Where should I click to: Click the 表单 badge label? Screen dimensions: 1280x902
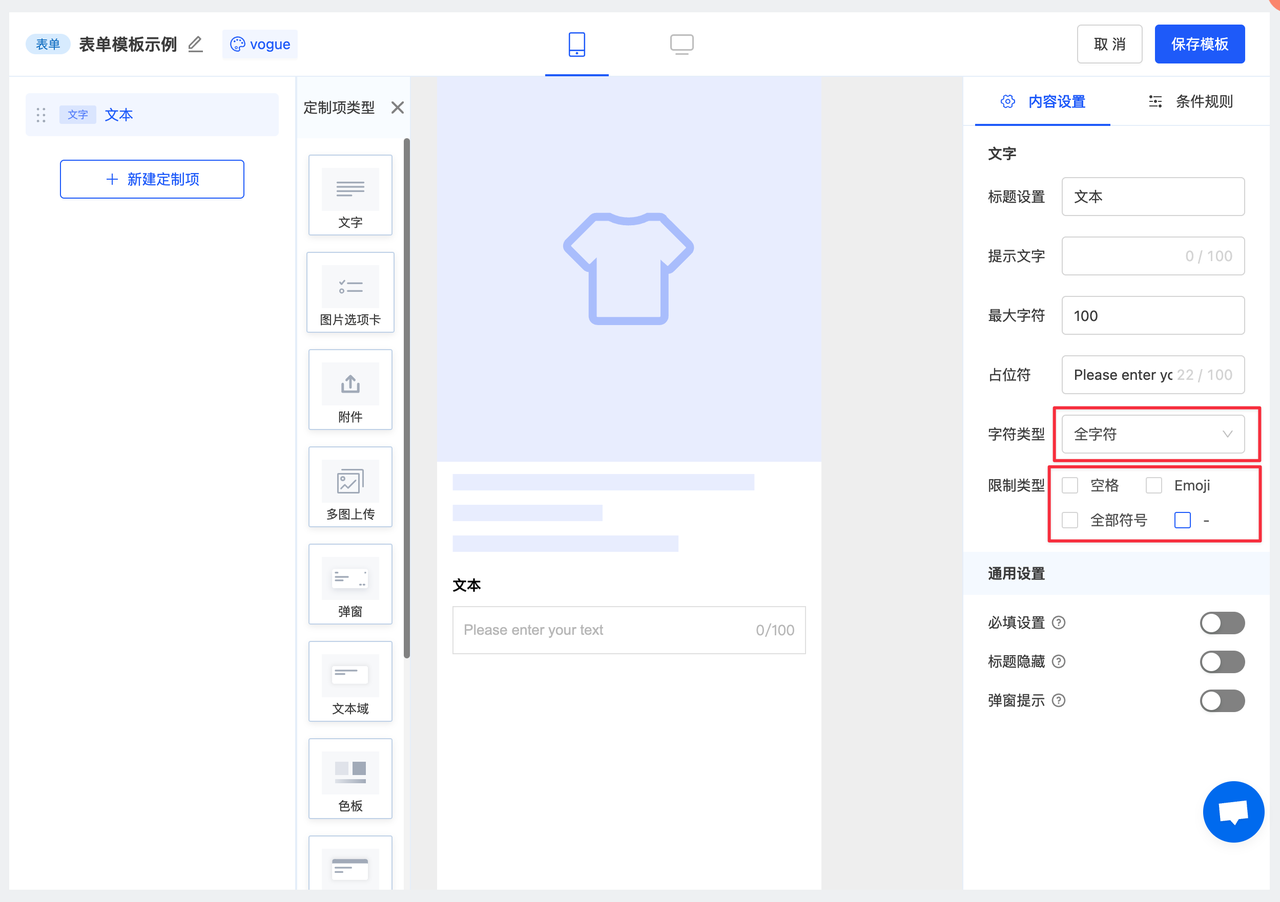[48, 44]
